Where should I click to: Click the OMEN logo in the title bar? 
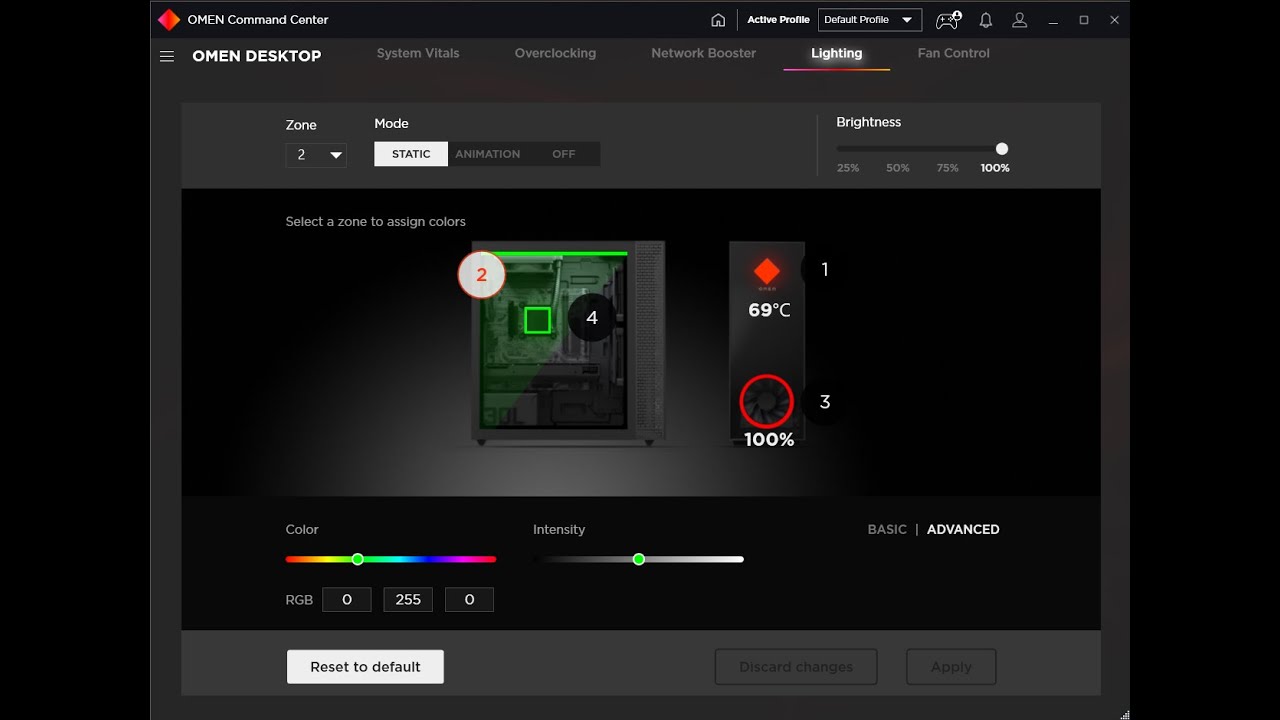point(169,19)
